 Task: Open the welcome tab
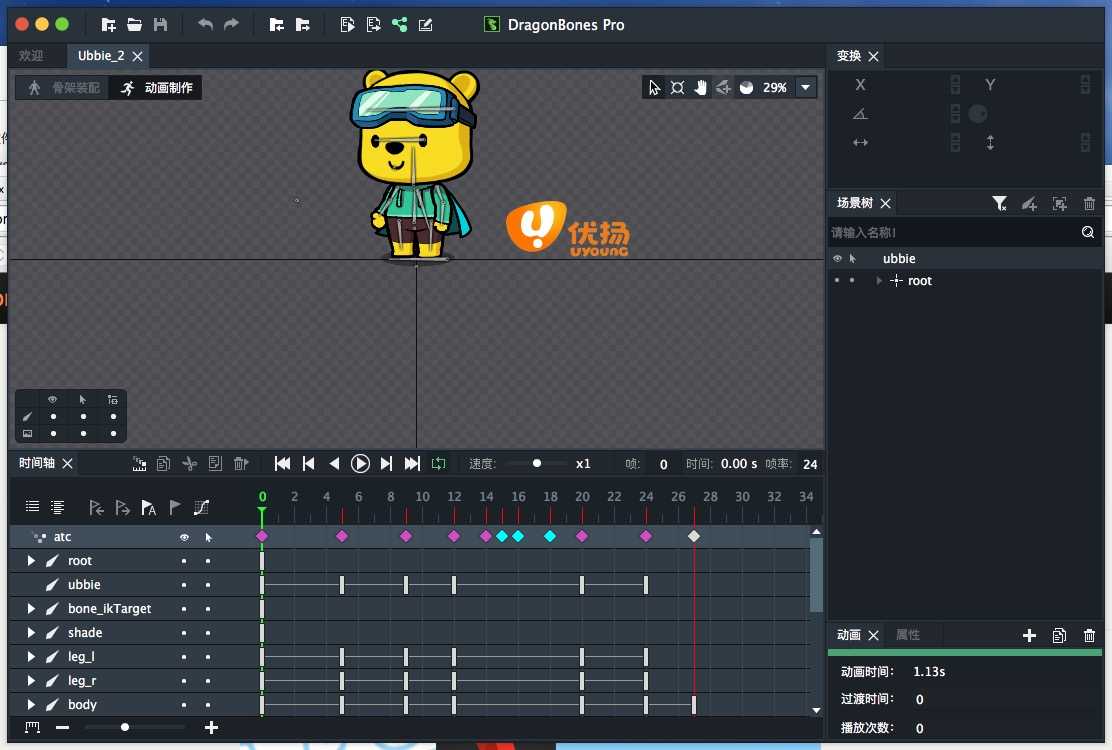click(31, 55)
